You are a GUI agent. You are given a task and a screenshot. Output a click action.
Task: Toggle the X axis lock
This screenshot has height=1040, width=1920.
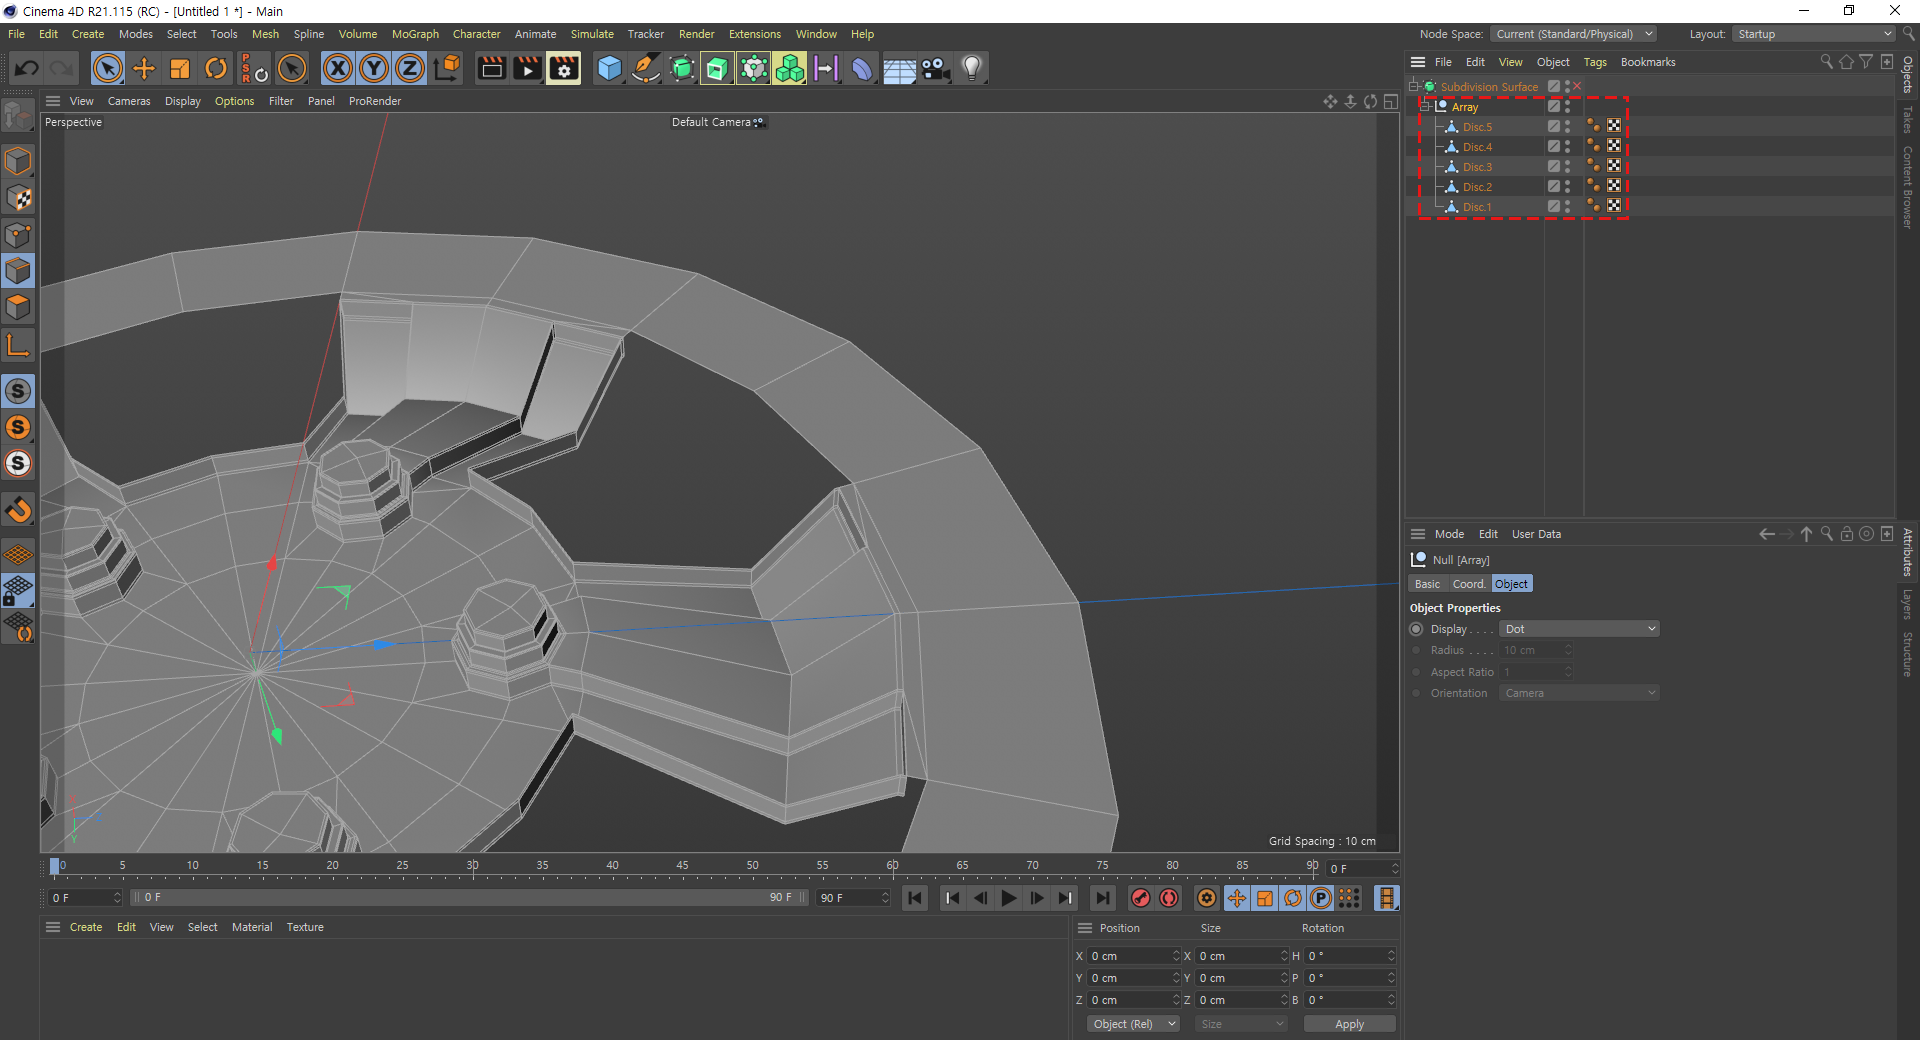click(x=338, y=69)
